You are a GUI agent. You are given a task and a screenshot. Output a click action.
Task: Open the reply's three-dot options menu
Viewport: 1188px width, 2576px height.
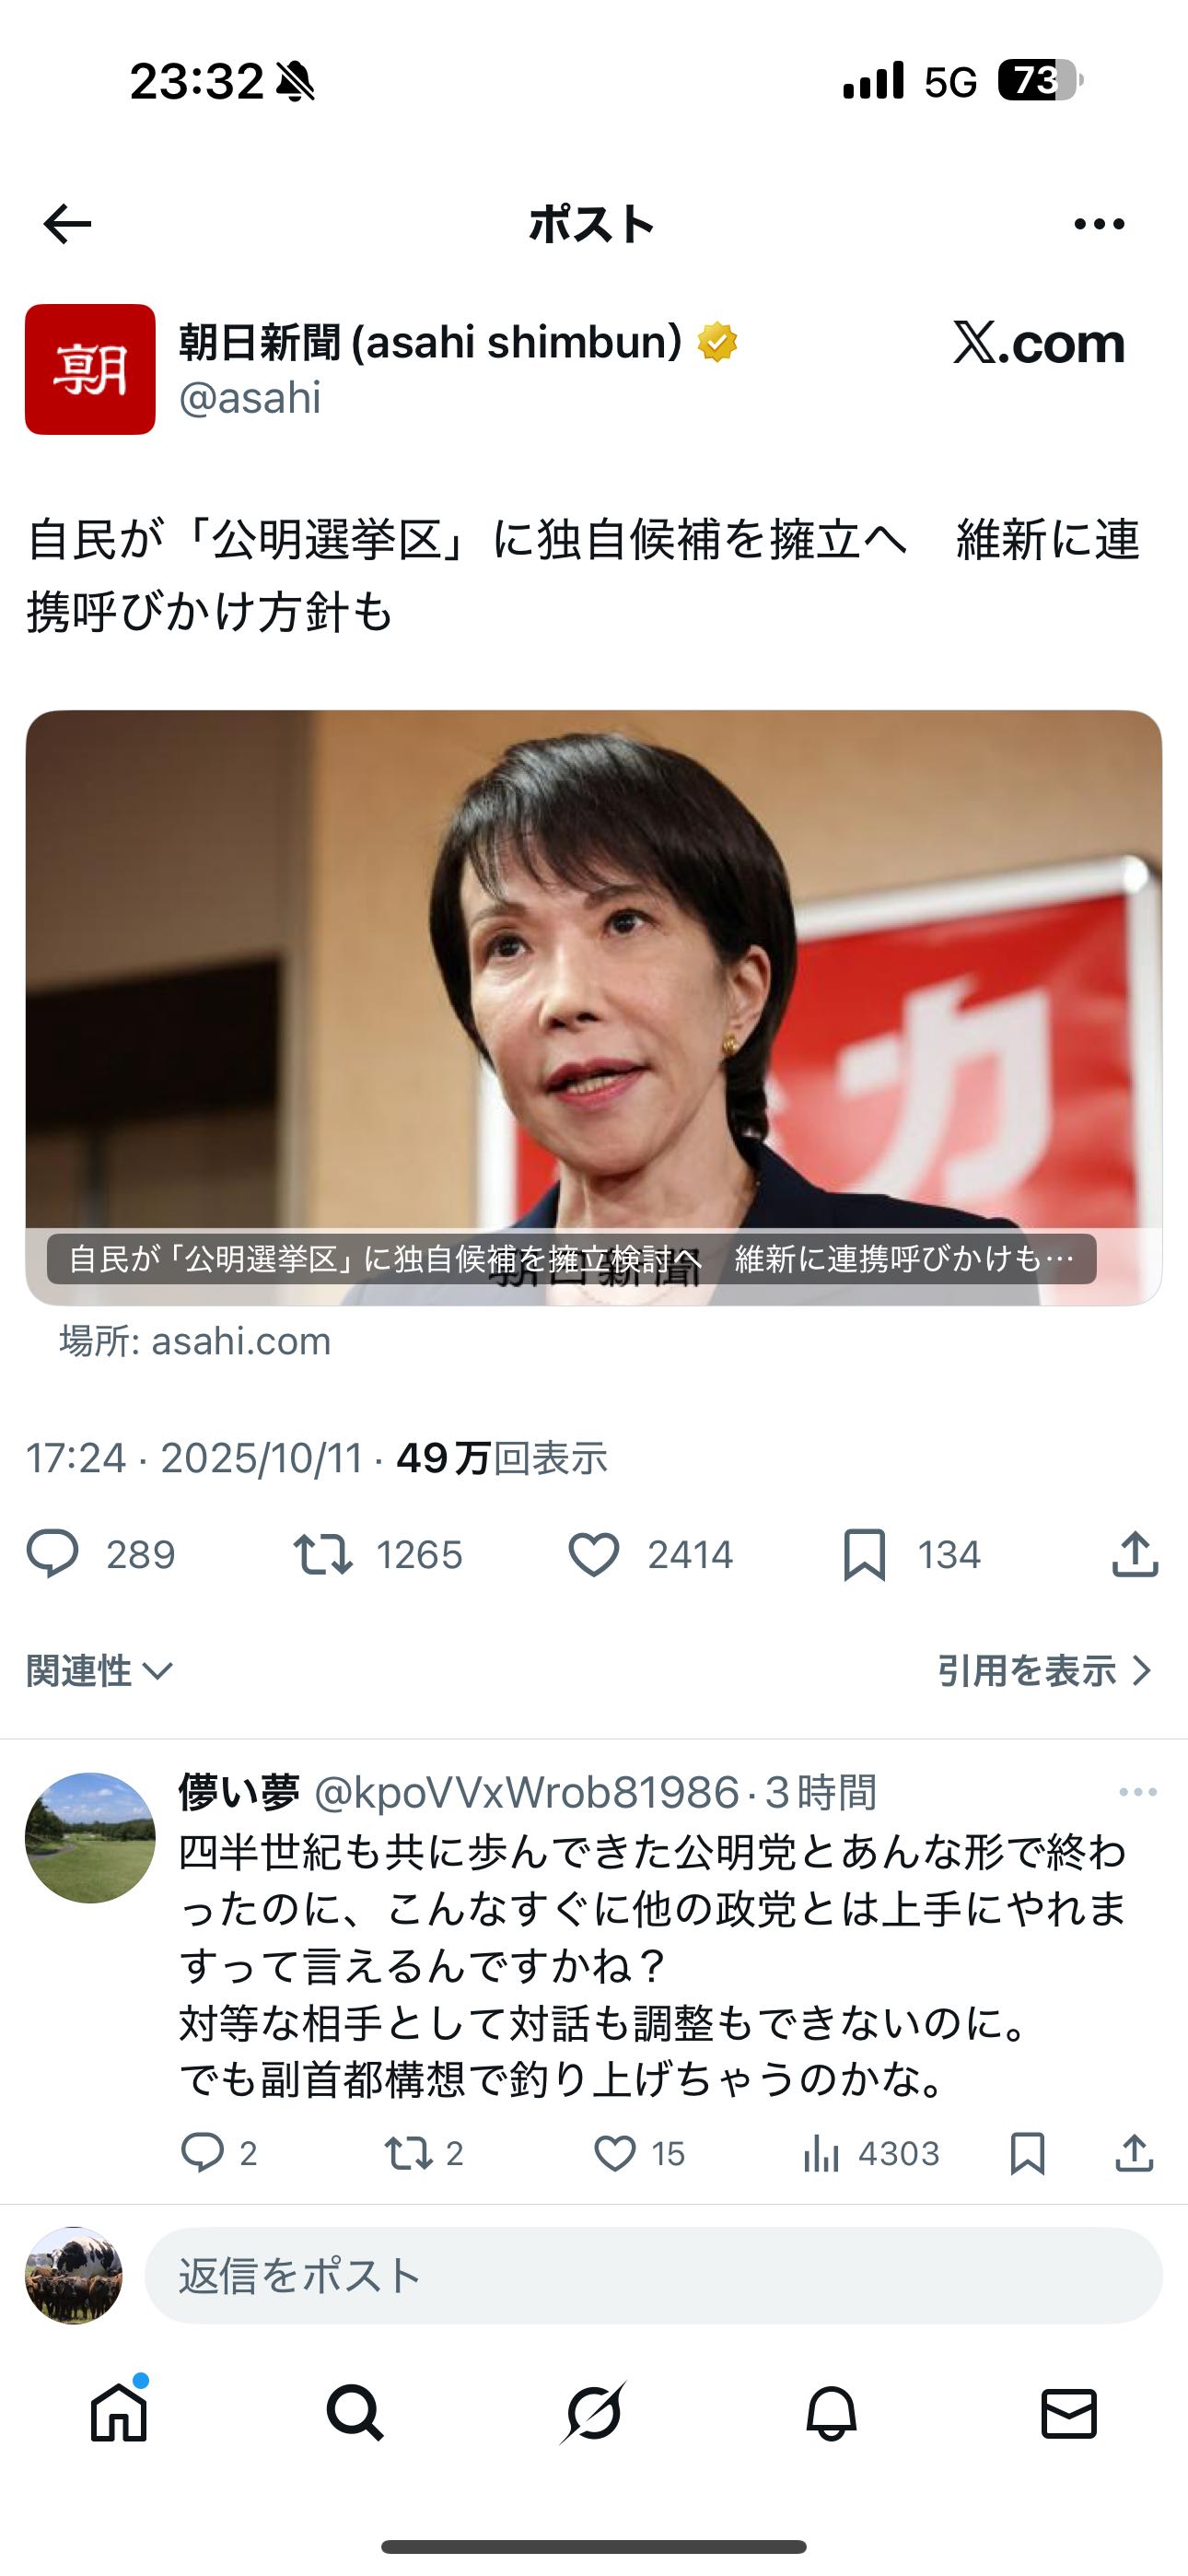click(x=1138, y=1792)
